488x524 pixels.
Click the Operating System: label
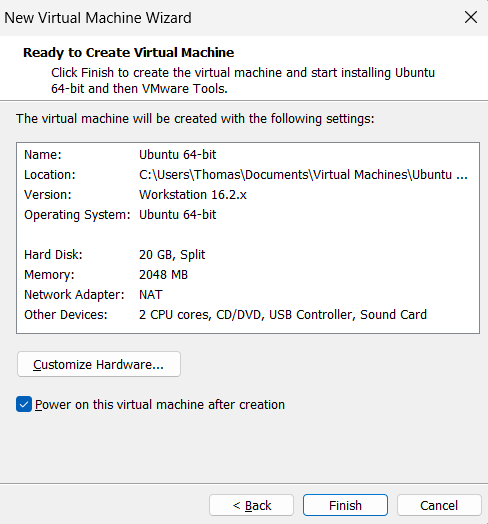tap(77, 215)
